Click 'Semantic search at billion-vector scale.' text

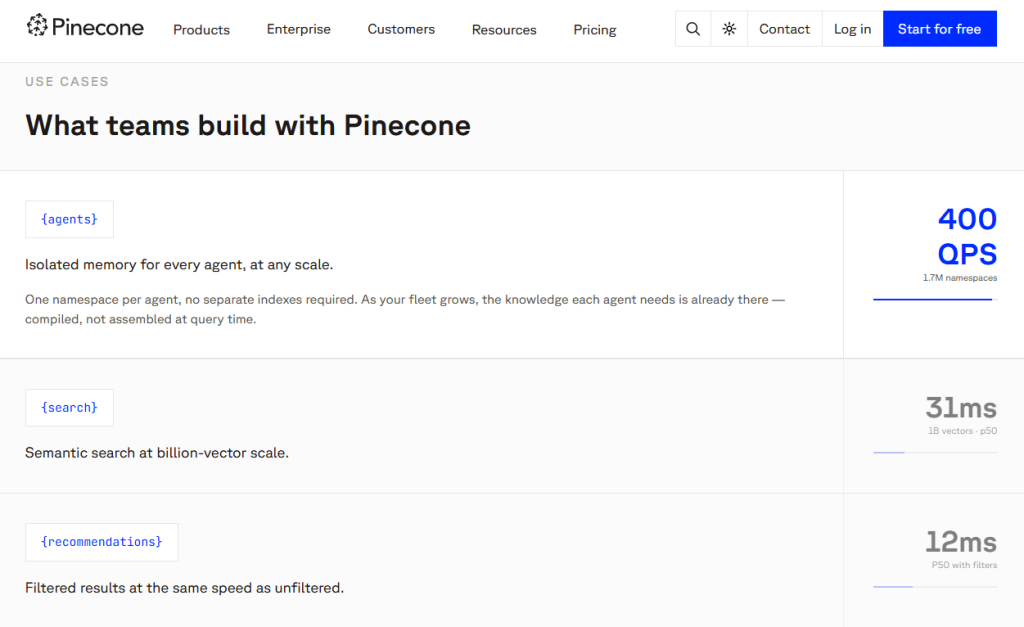click(157, 453)
